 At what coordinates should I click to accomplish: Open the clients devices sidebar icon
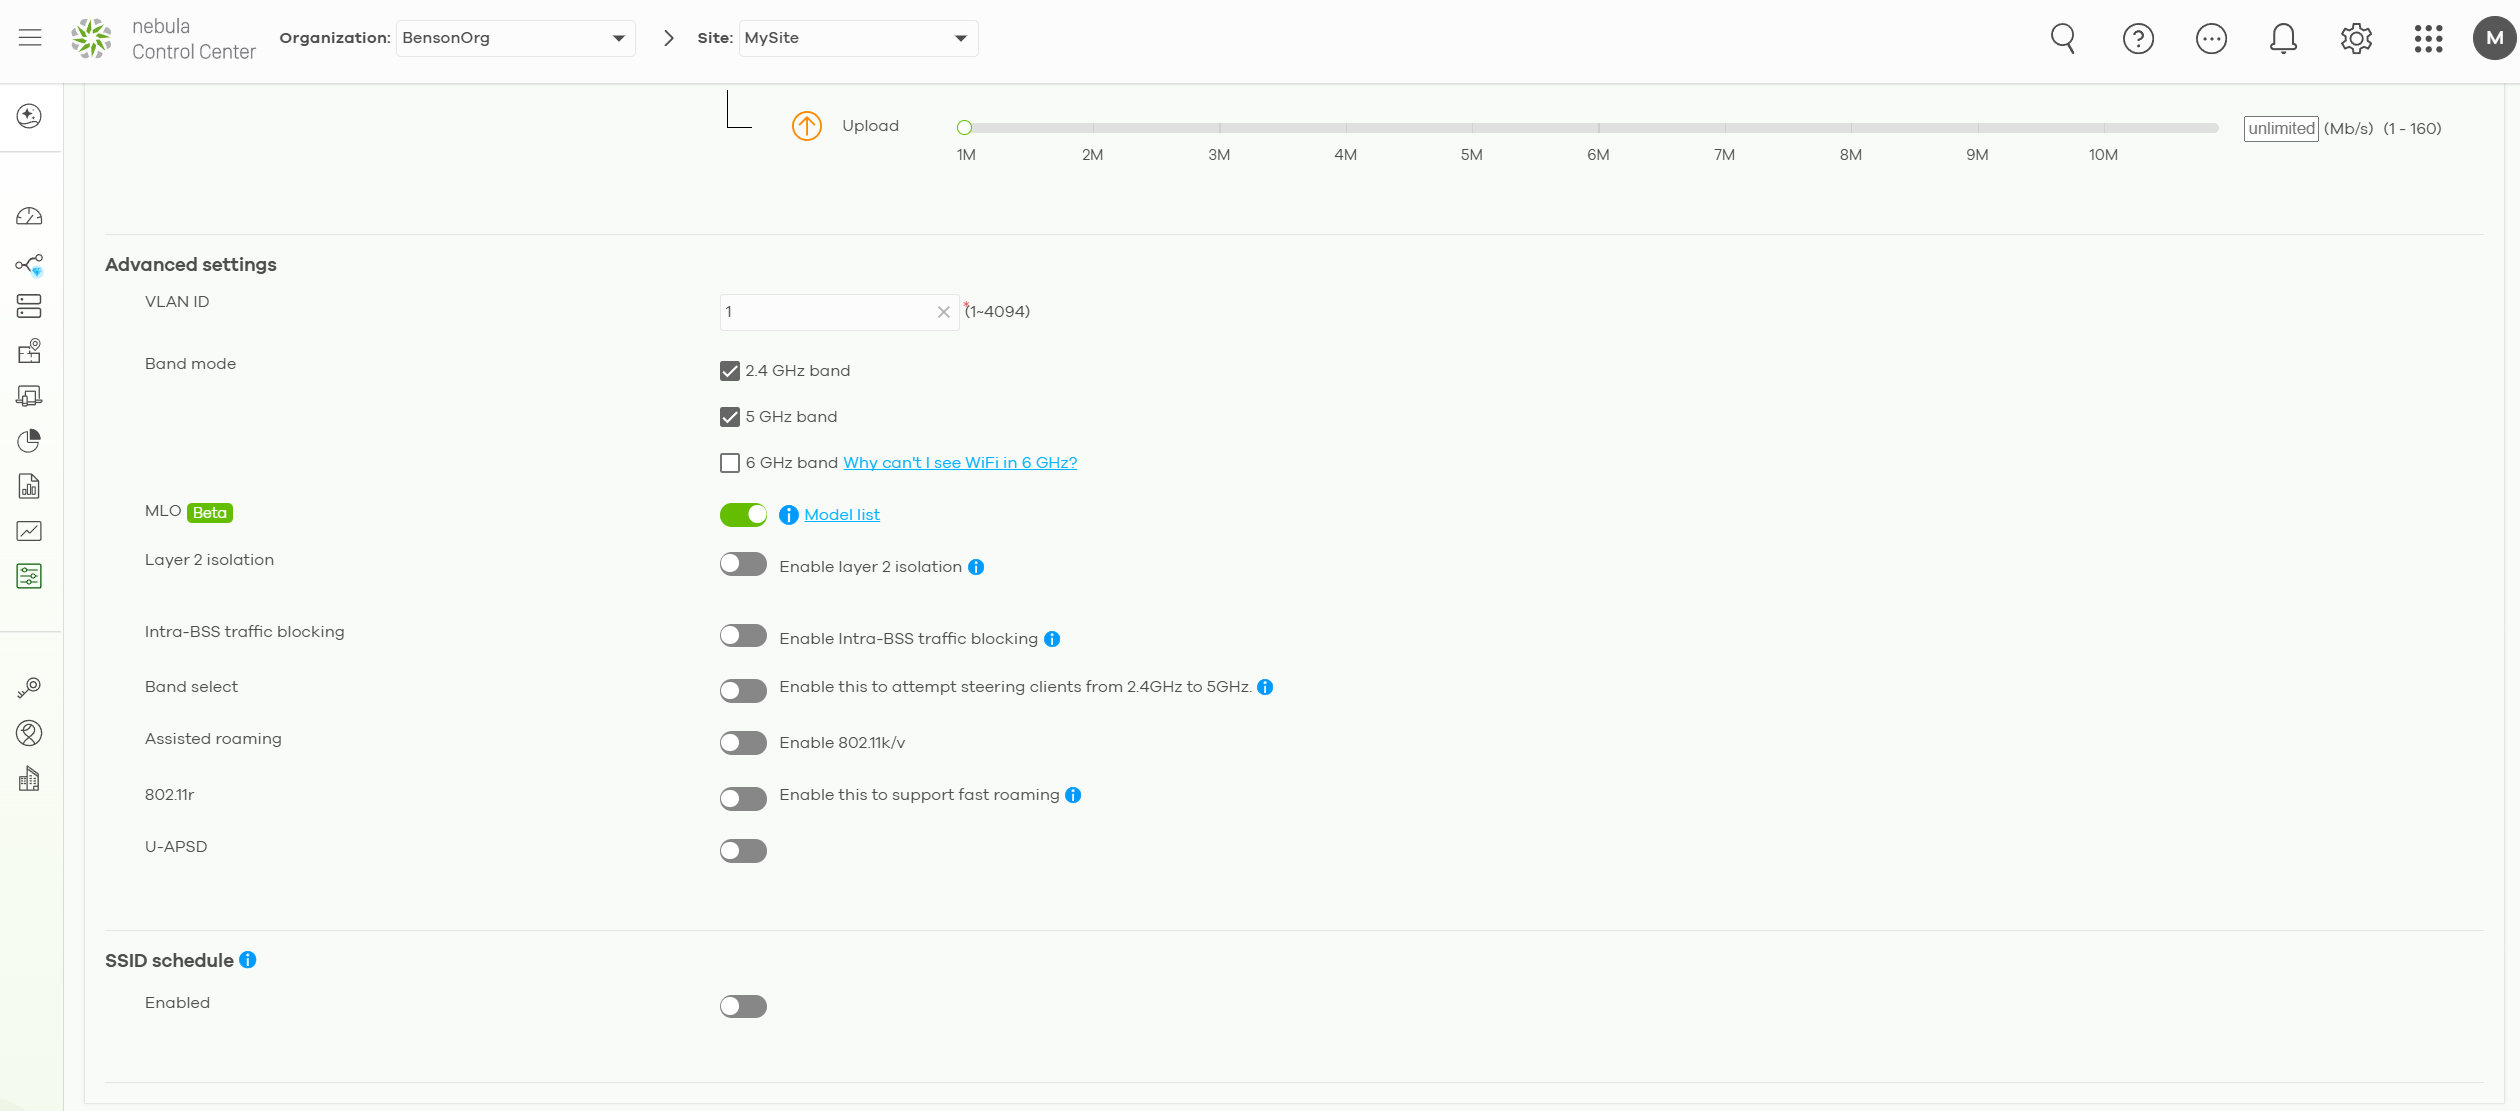click(29, 396)
